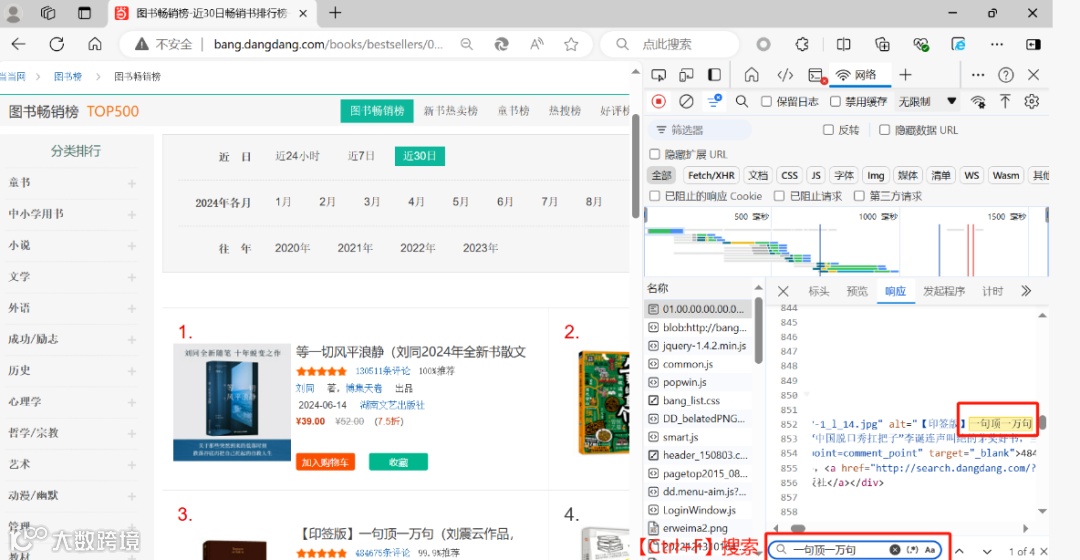Click the 加入购物车 button
The height and width of the screenshot is (560, 1080).
coord(325,462)
